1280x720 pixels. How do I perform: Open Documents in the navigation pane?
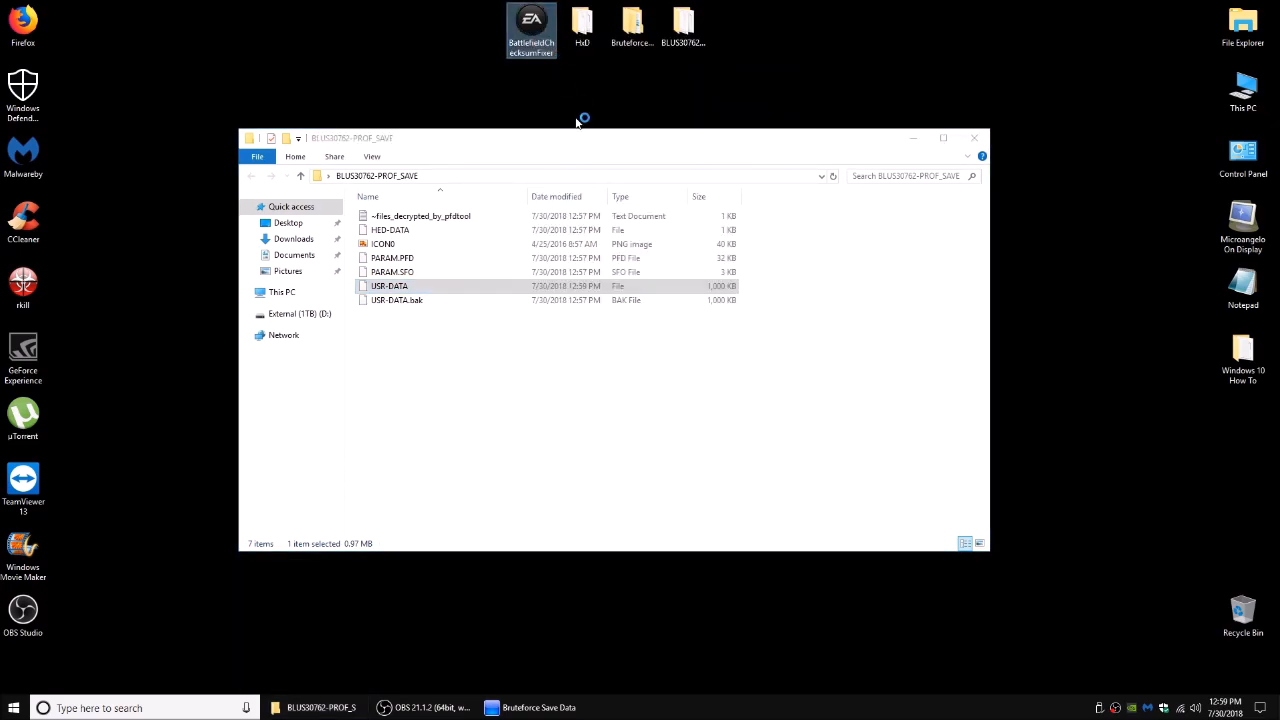pos(294,255)
